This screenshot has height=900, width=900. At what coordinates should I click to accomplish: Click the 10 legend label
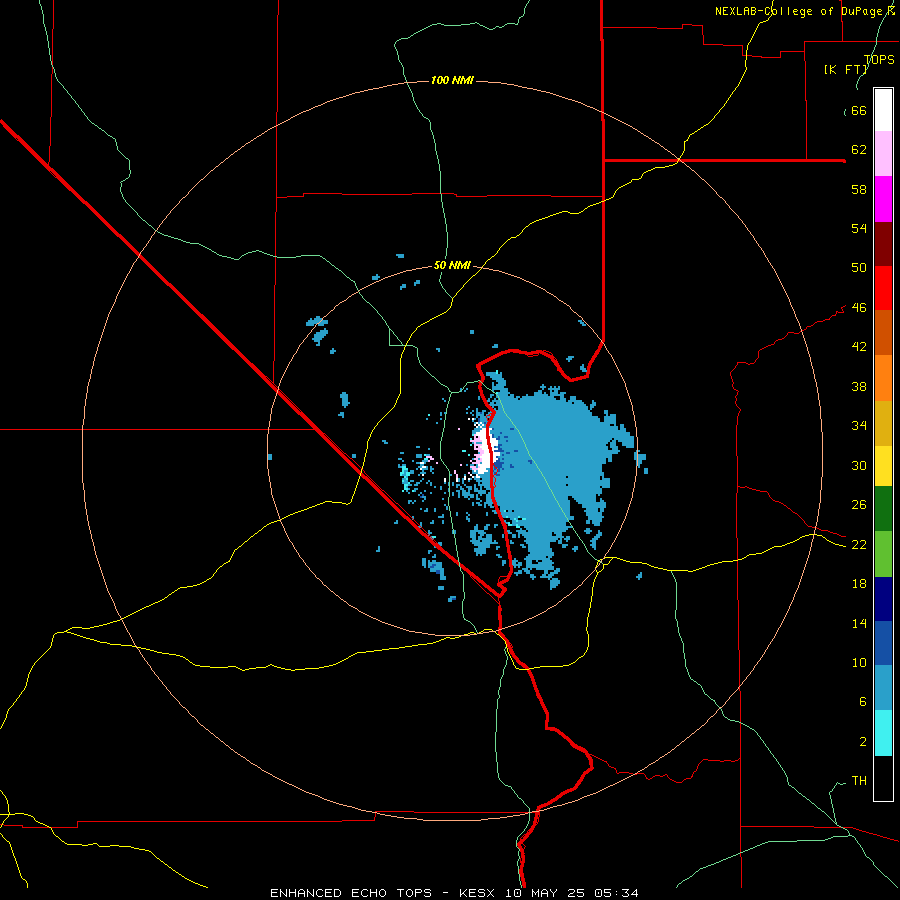[x=859, y=663]
